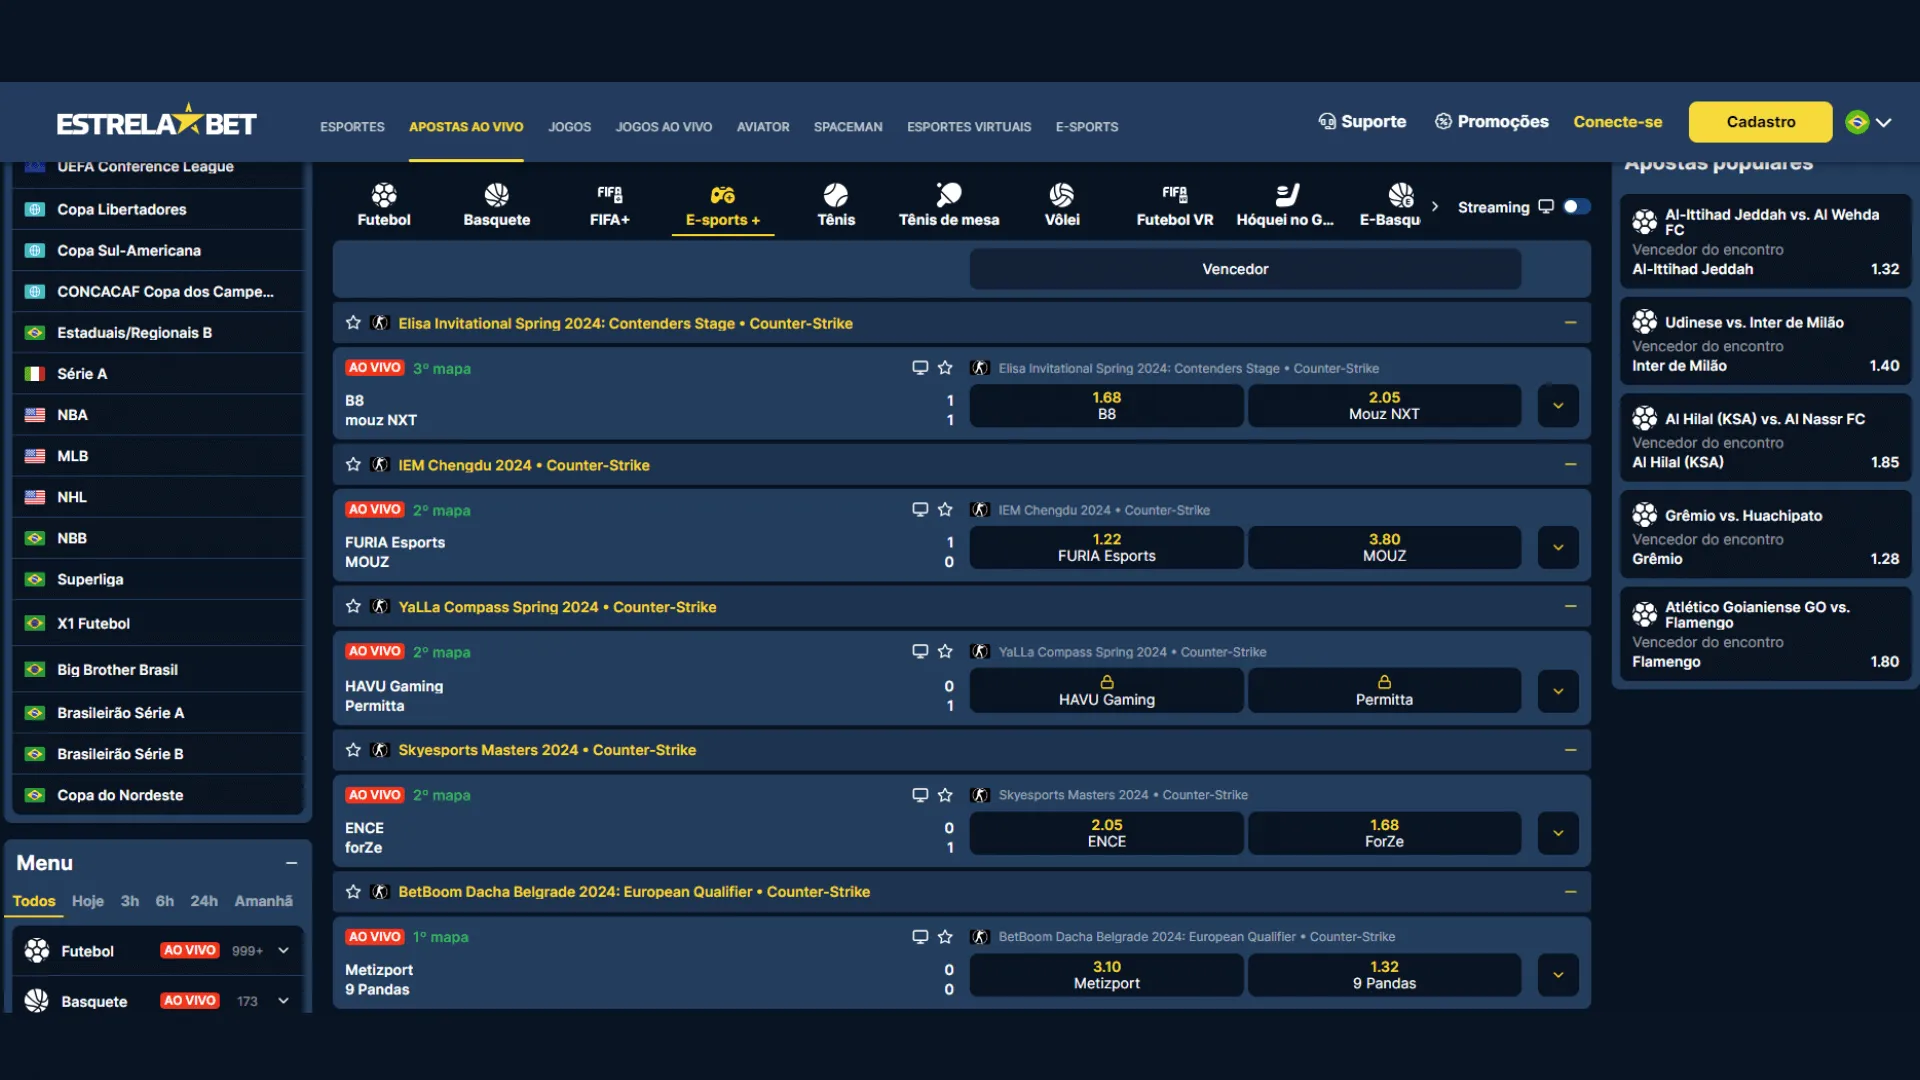Click the Conecte-se login link
The image size is (1920, 1080).
[1618, 122]
